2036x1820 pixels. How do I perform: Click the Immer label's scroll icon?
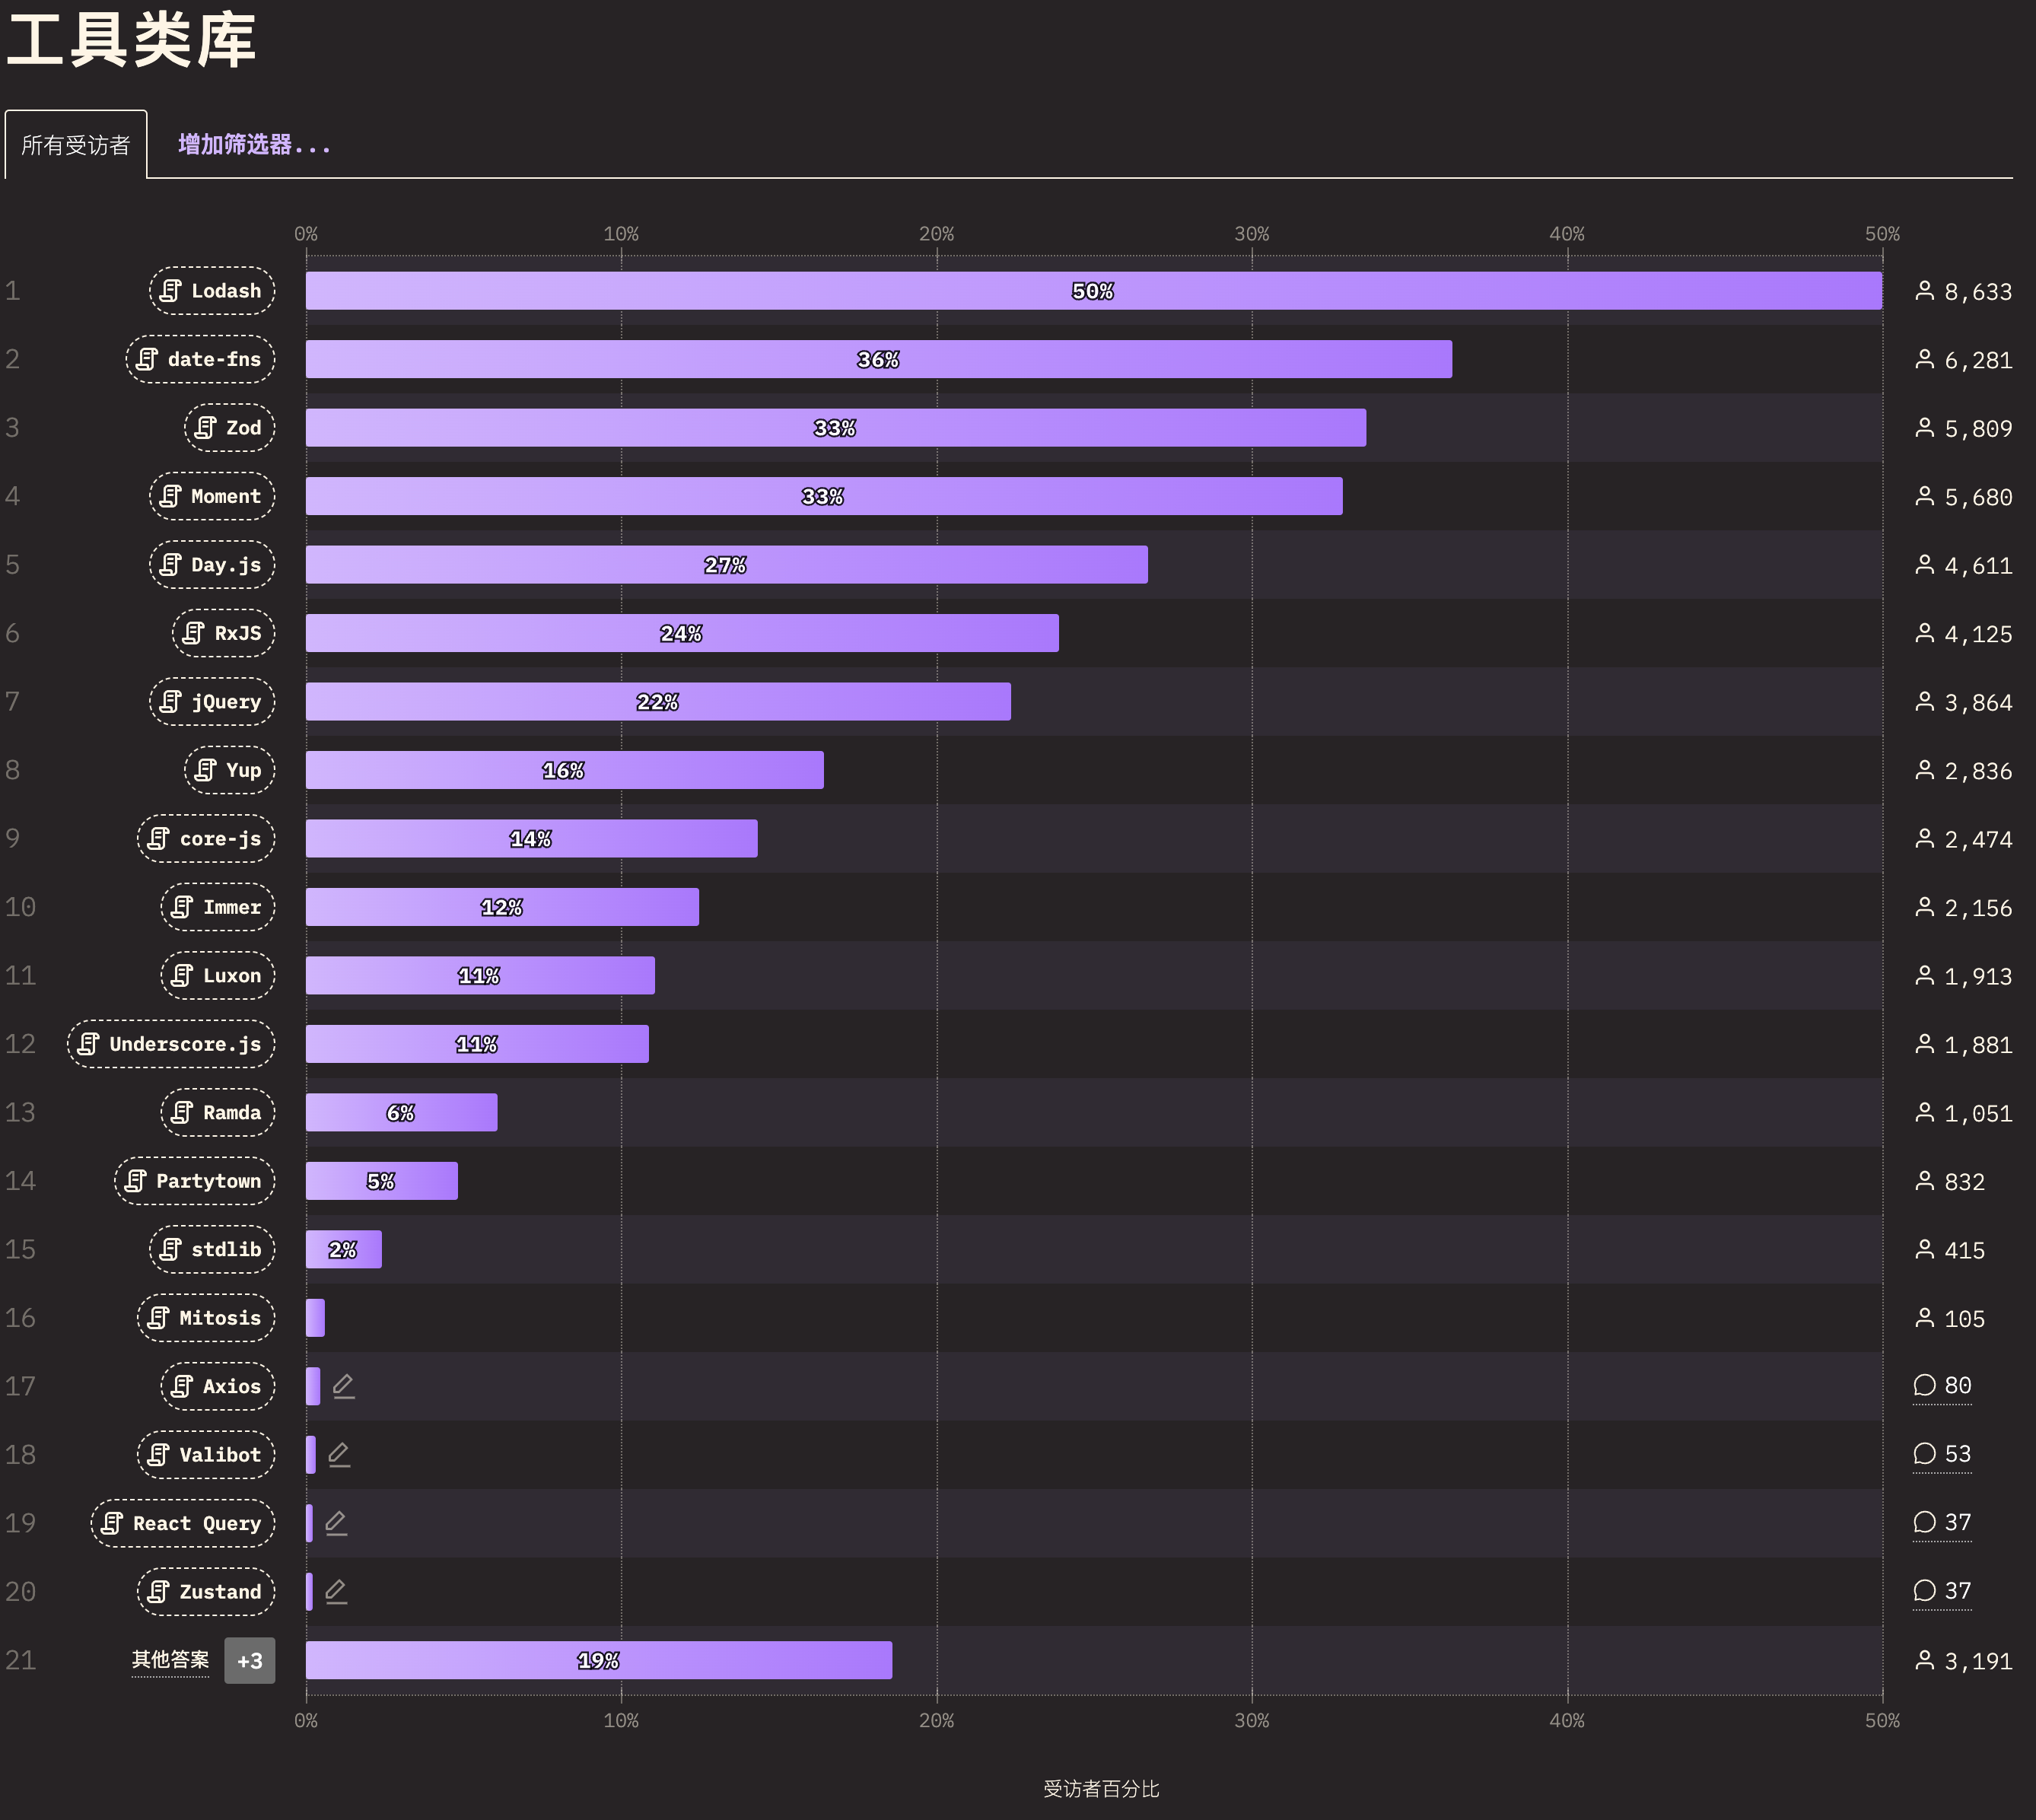pyautogui.click(x=182, y=907)
